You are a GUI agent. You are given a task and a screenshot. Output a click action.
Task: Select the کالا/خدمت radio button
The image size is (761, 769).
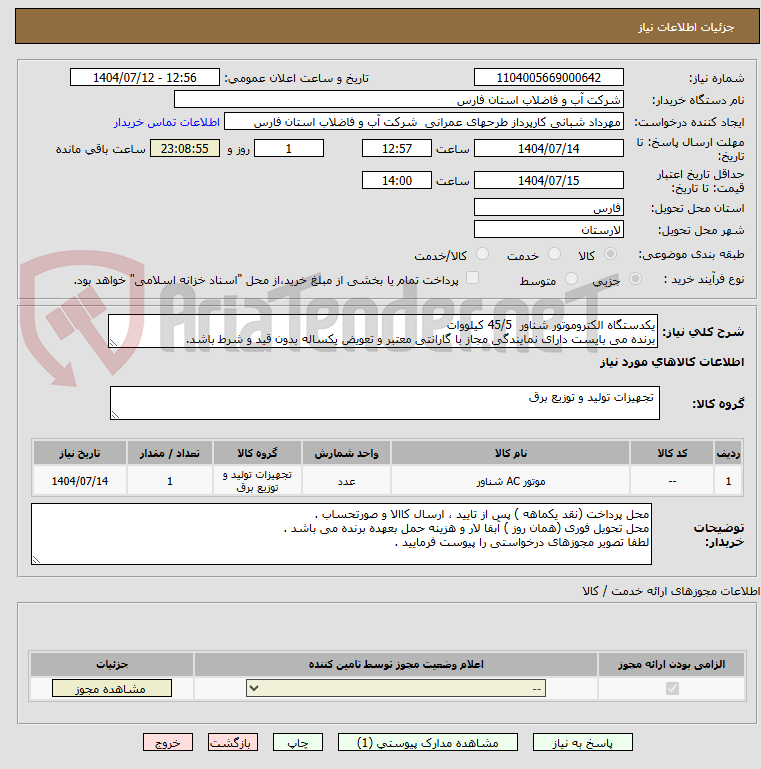(x=482, y=254)
